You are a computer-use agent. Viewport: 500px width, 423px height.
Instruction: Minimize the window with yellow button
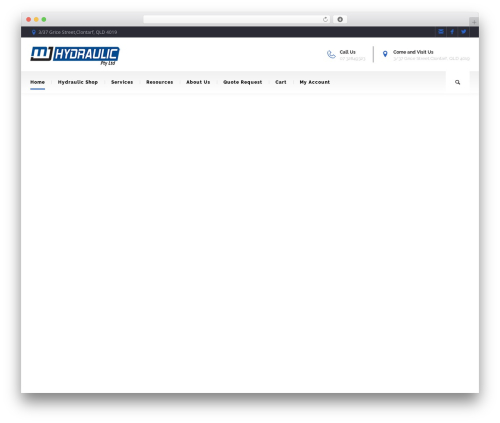click(x=36, y=19)
